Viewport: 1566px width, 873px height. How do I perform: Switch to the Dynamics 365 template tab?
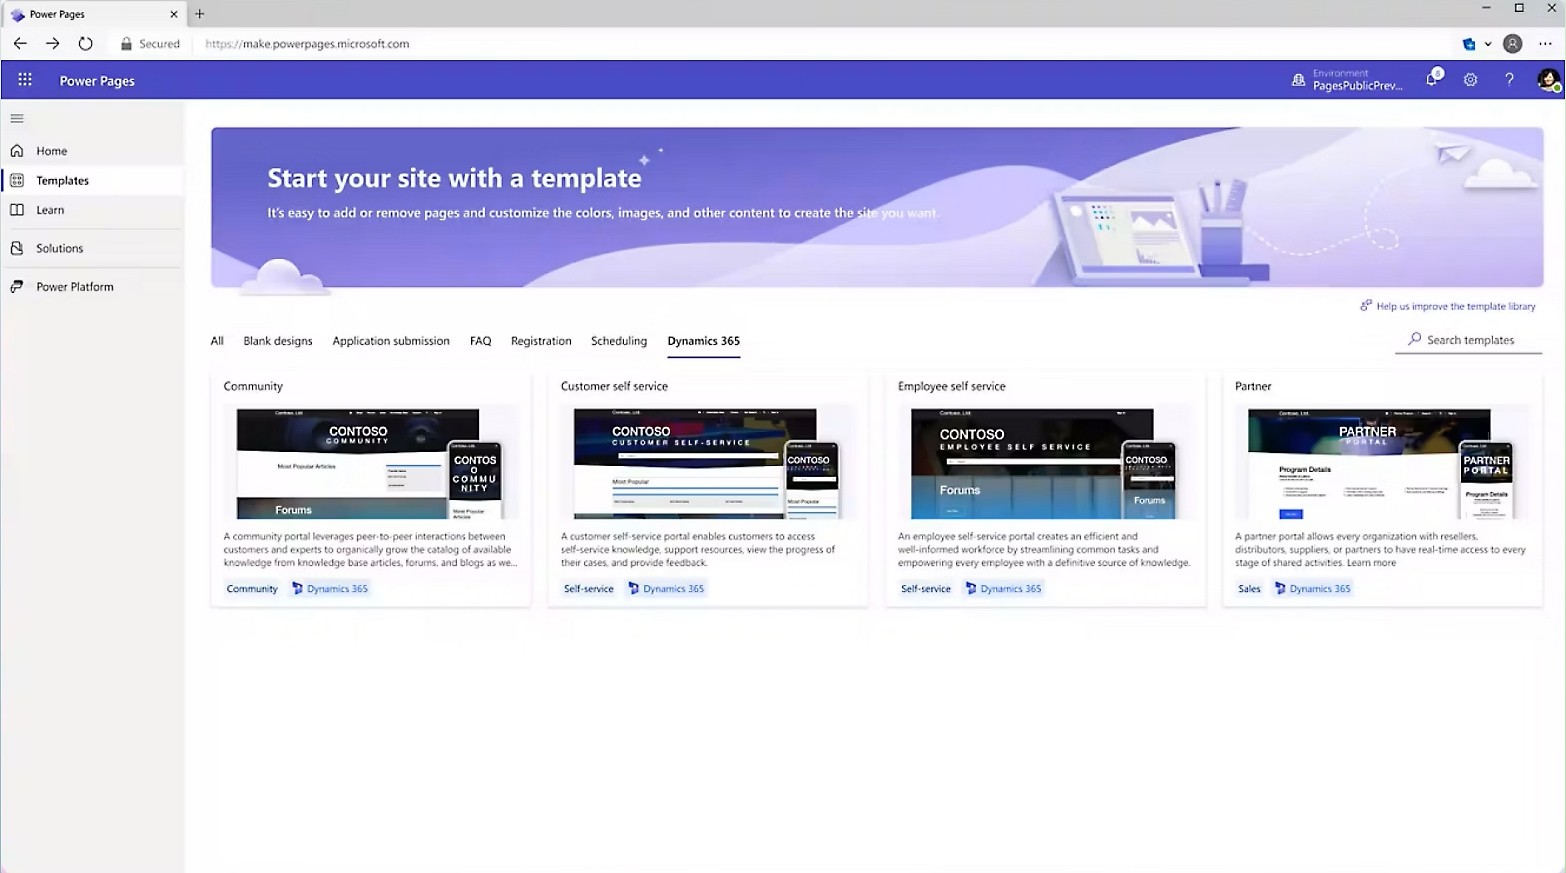point(703,341)
